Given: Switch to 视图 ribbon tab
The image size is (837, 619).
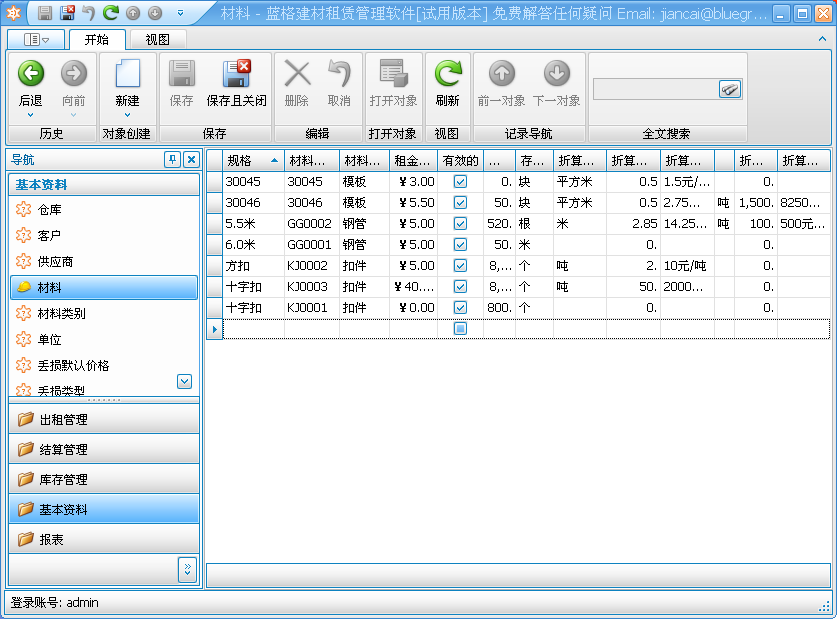Looking at the screenshot, I should [x=157, y=39].
